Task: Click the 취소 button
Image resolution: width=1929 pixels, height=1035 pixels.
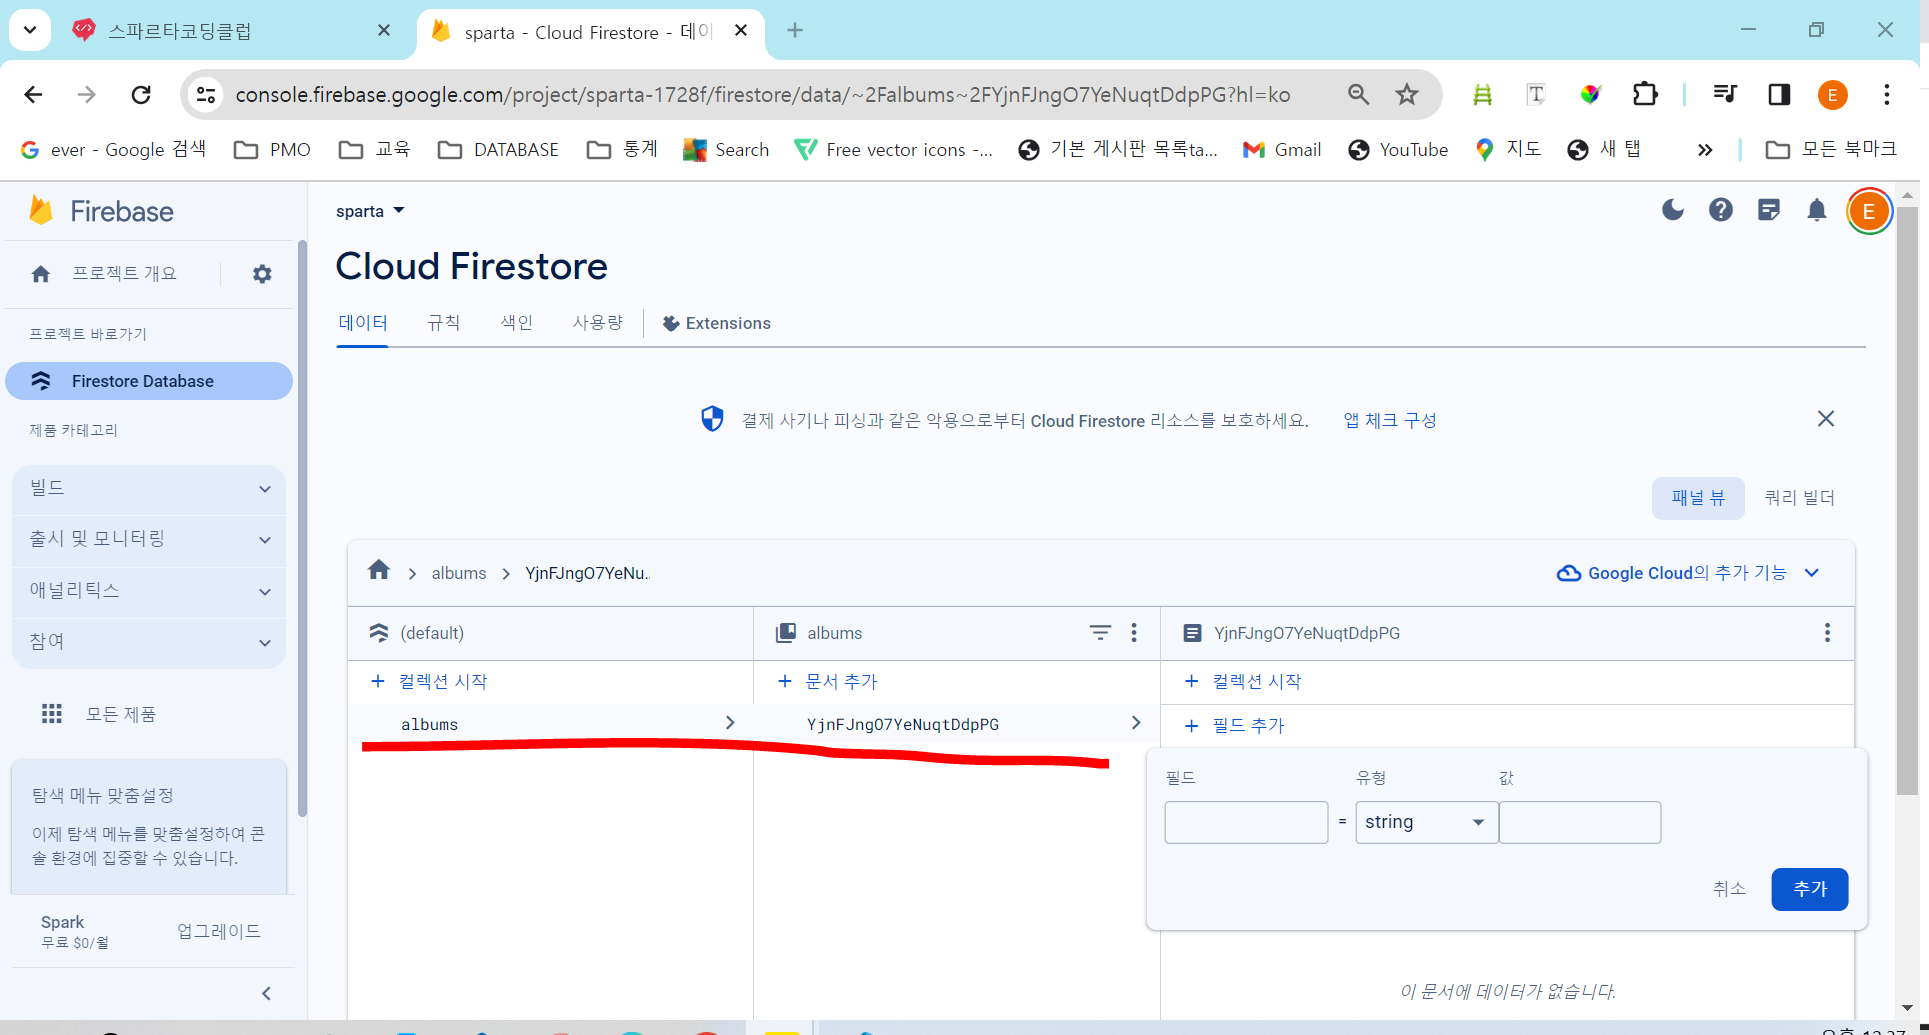Action: [1729, 889]
